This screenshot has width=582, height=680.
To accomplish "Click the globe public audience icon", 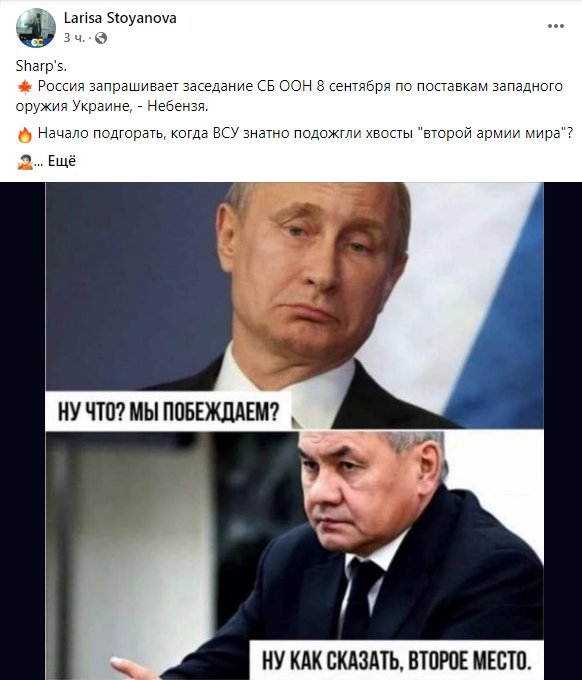I will (x=101, y=38).
